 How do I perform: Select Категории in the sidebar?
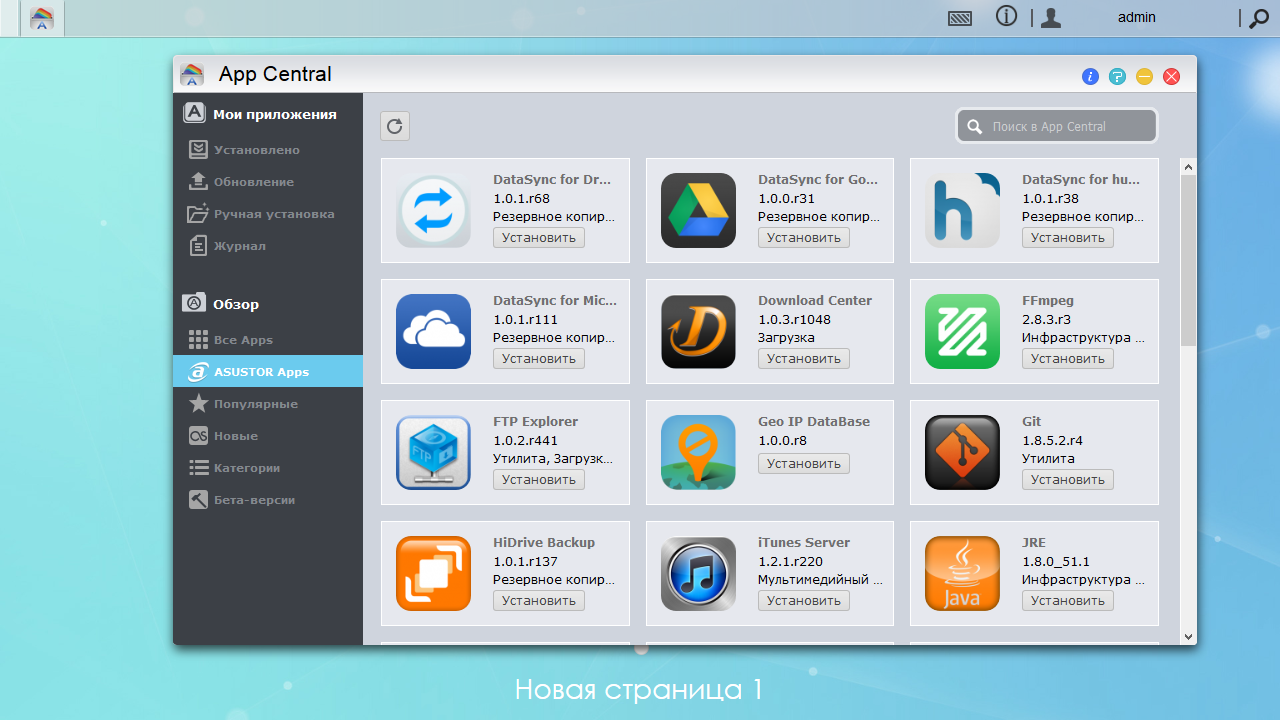coord(268,468)
